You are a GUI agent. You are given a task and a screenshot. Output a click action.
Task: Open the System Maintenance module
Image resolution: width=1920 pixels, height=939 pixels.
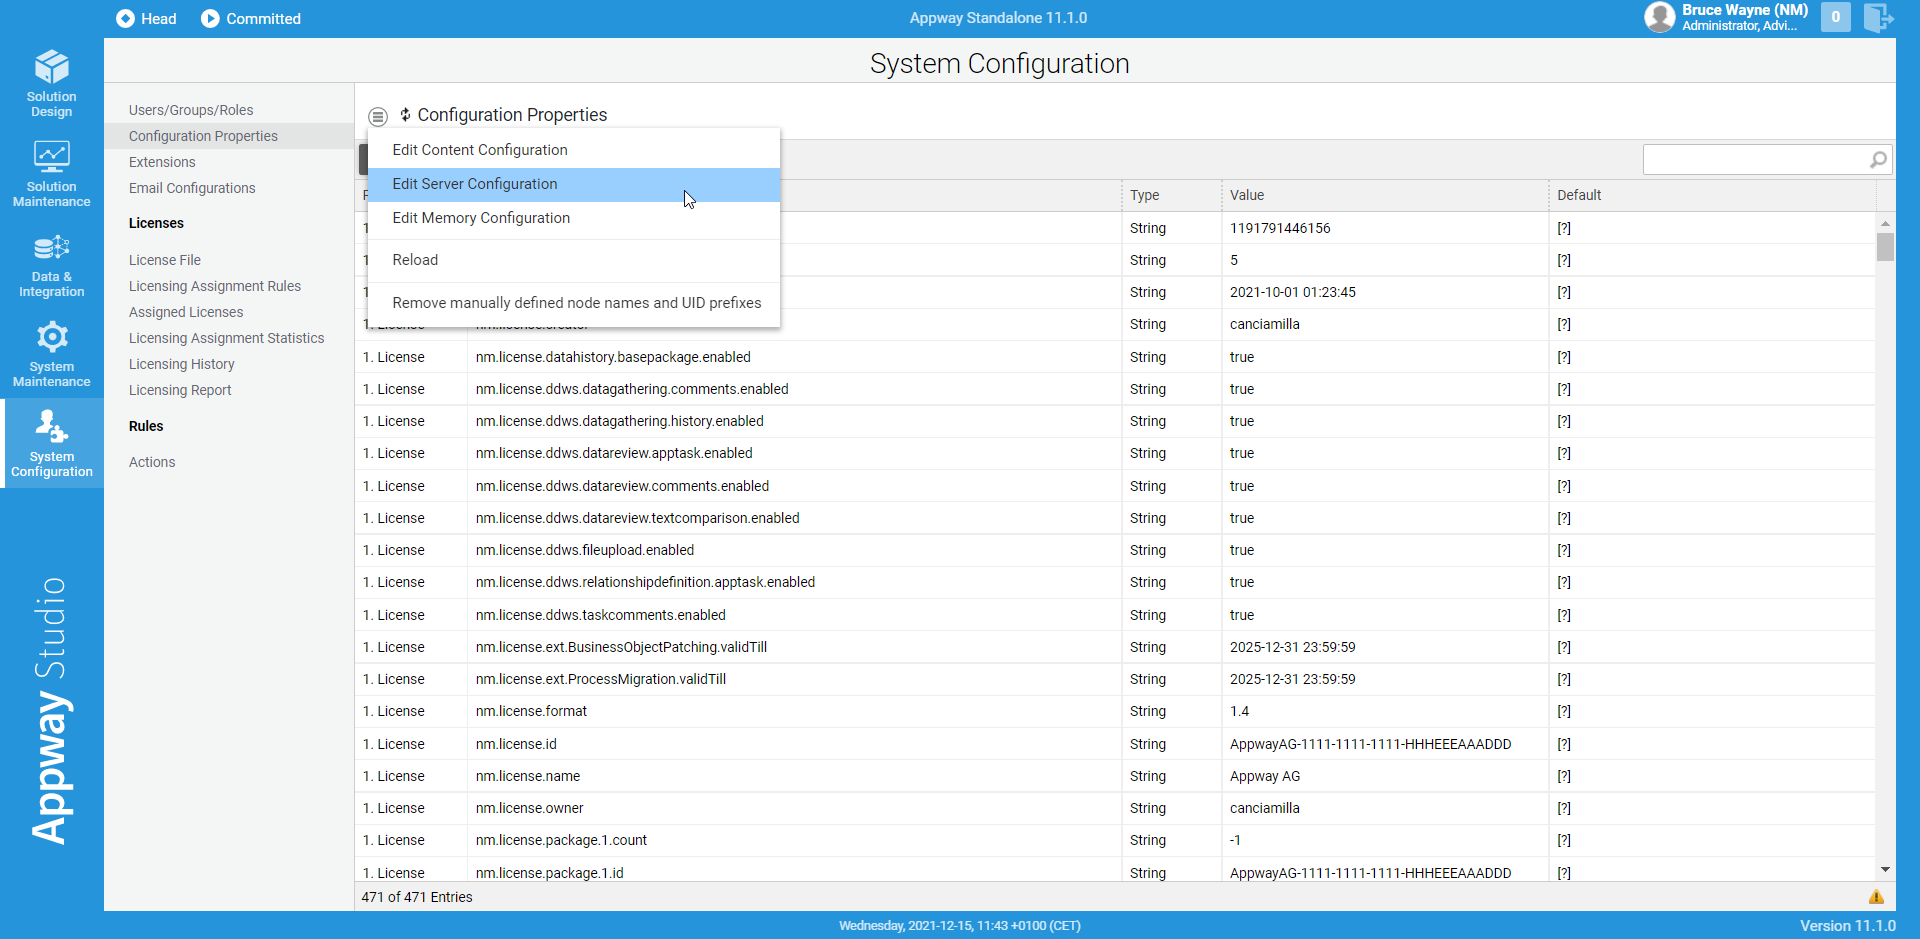pyautogui.click(x=51, y=353)
